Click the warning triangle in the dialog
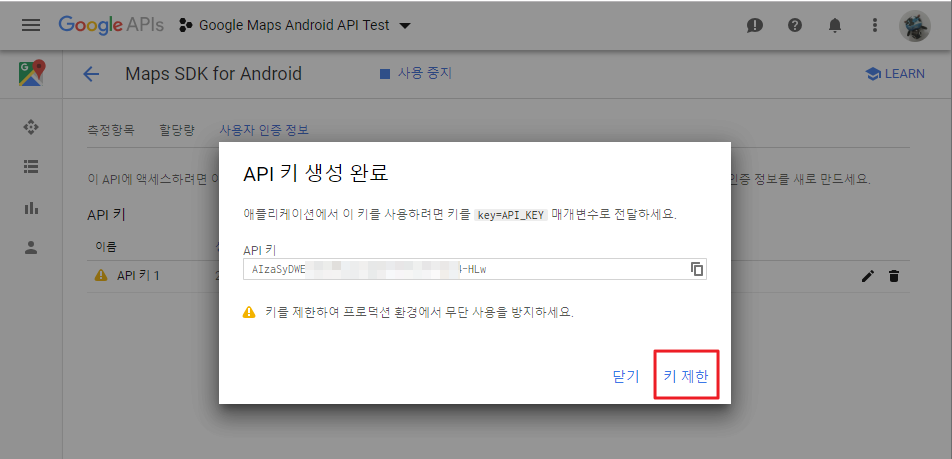952x459 pixels. tap(249, 313)
